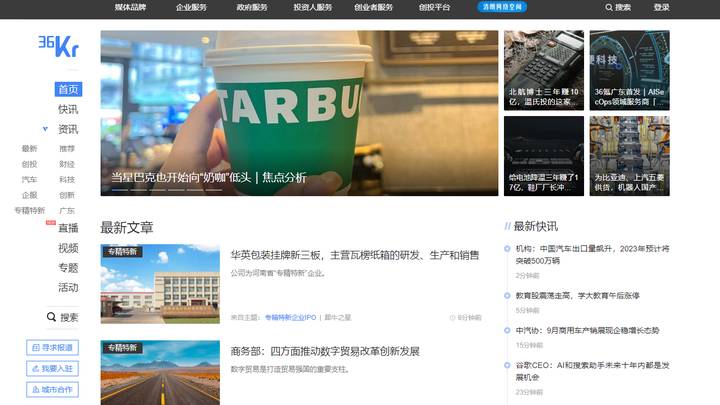Screen dimensions: 720x405
Task: Open newsflash 中汽协：9月商用车产销
Action: (587, 330)
